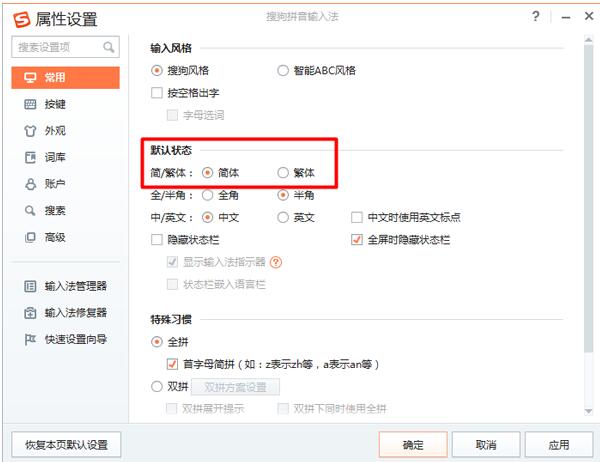Click the magnifier icon in search box

click(x=108, y=47)
